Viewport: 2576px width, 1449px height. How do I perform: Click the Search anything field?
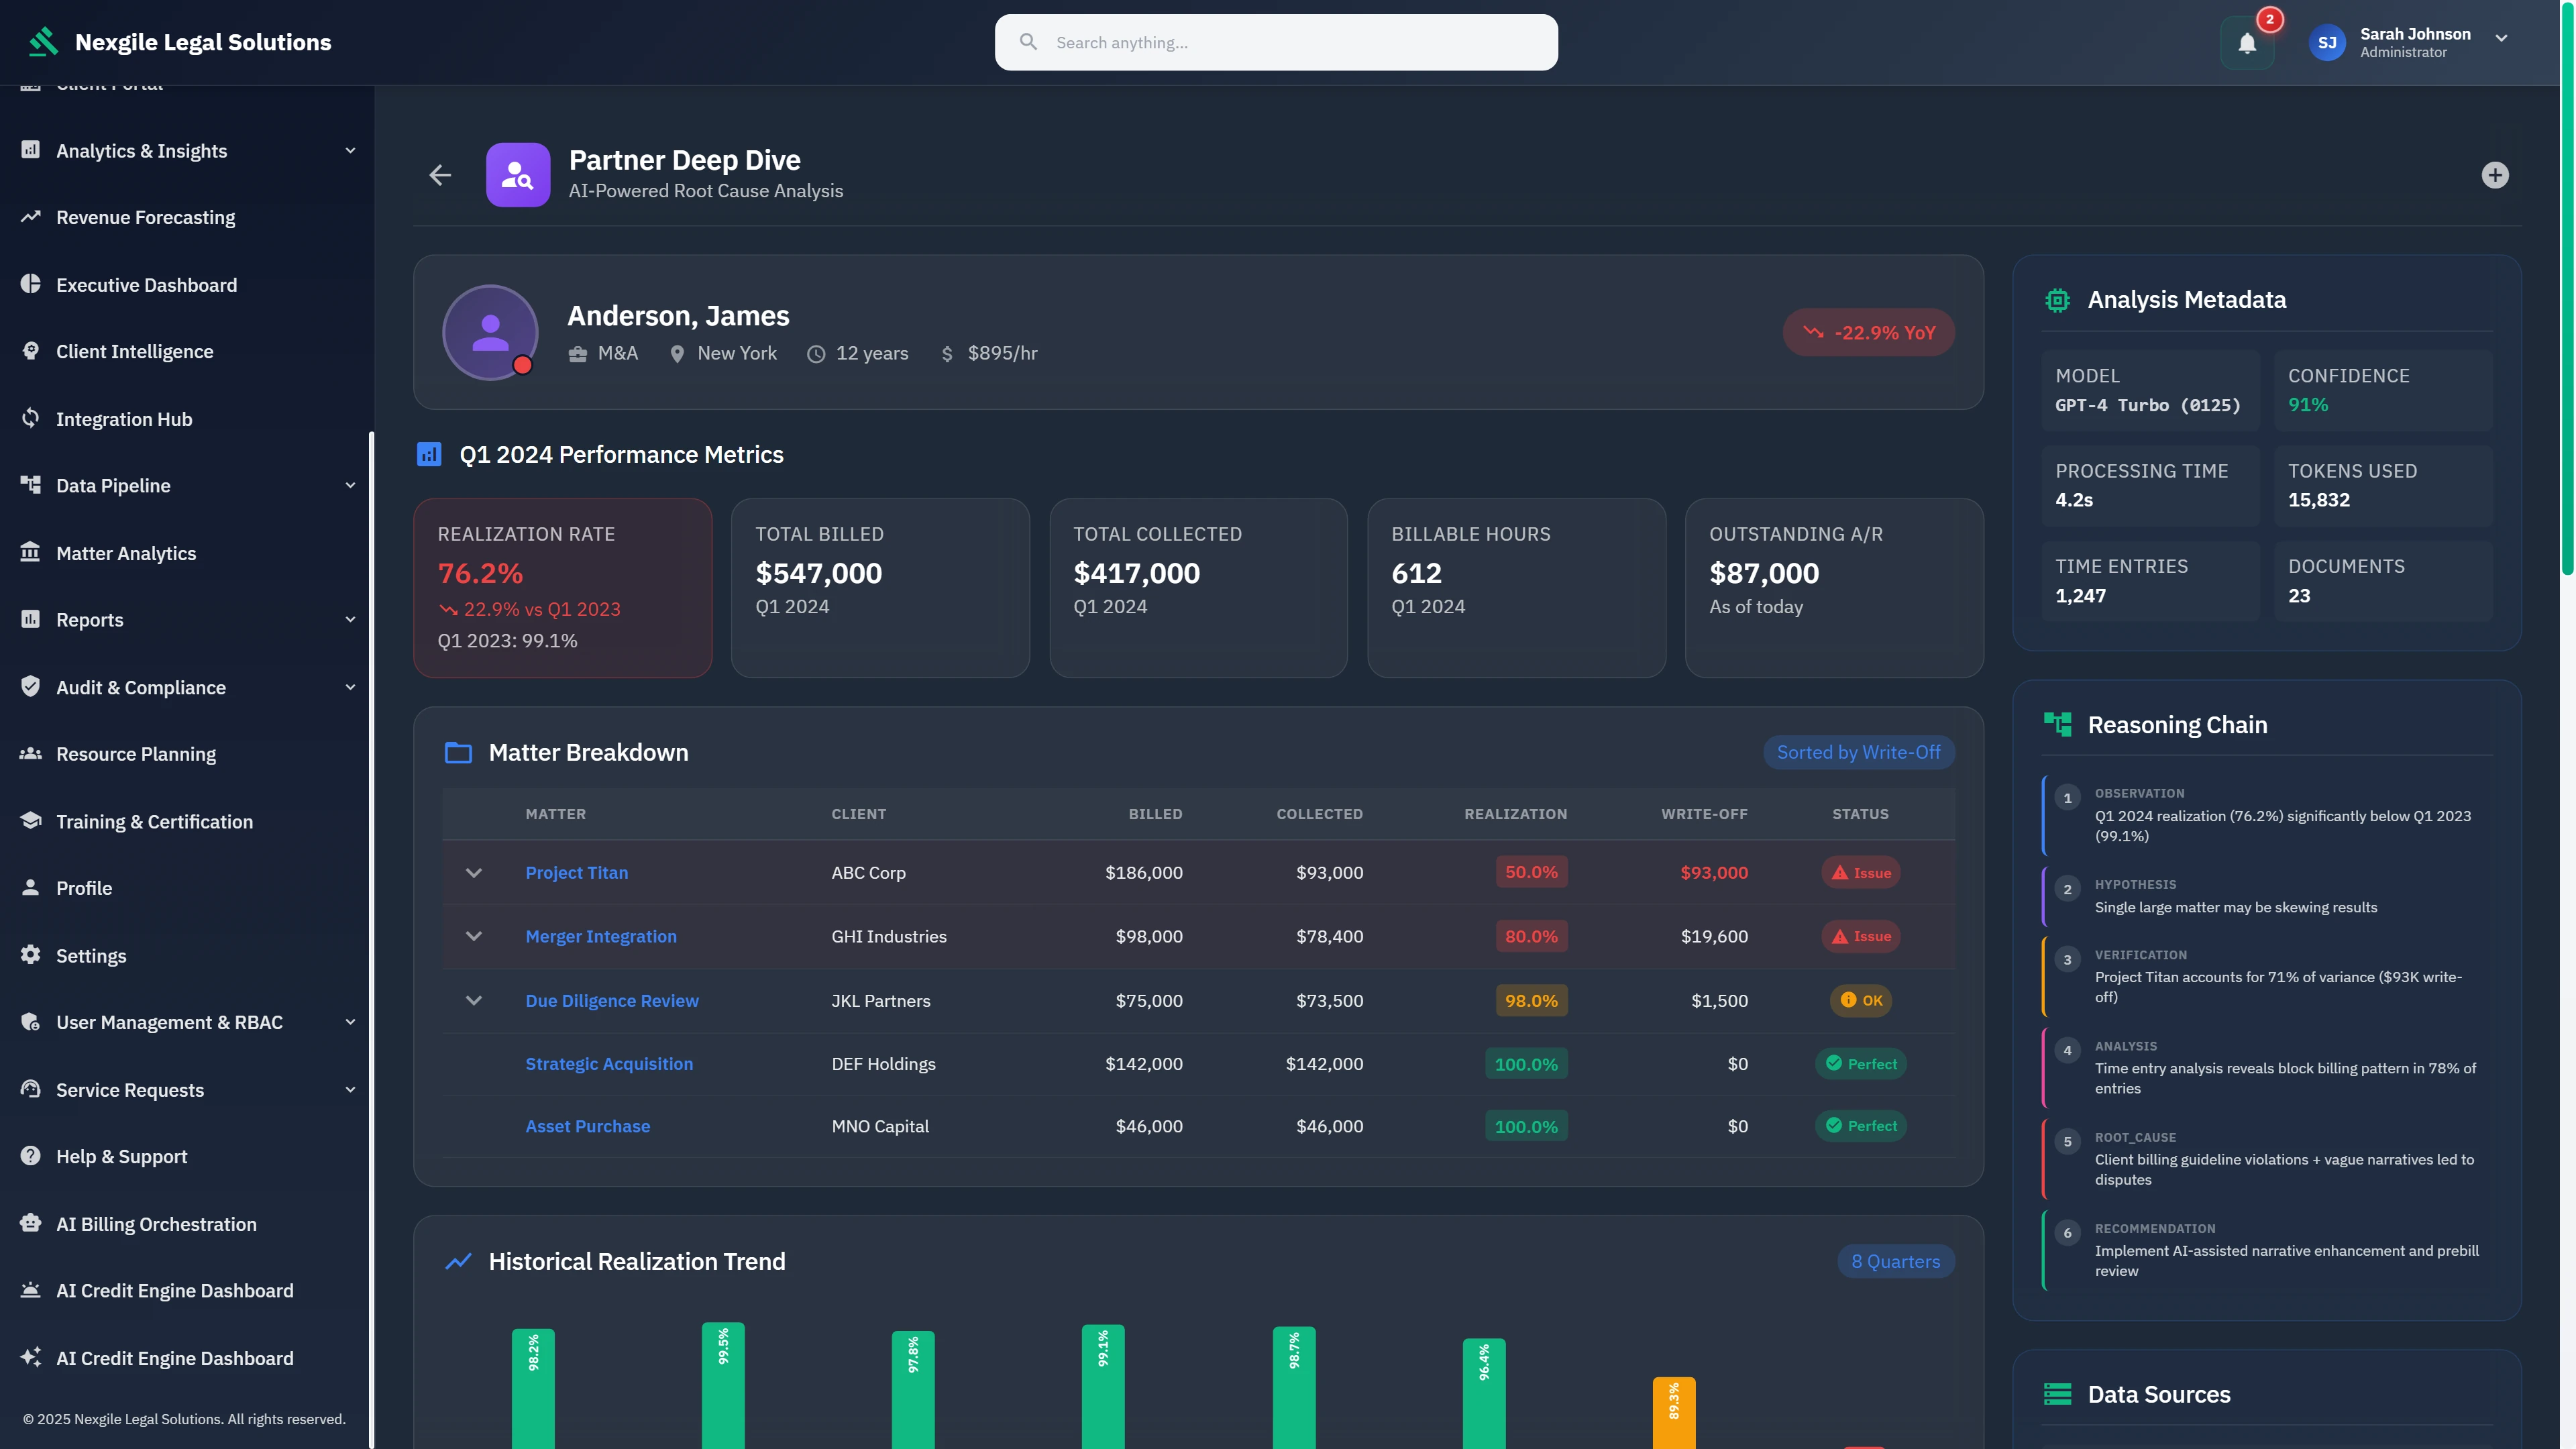(x=1275, y=42)
